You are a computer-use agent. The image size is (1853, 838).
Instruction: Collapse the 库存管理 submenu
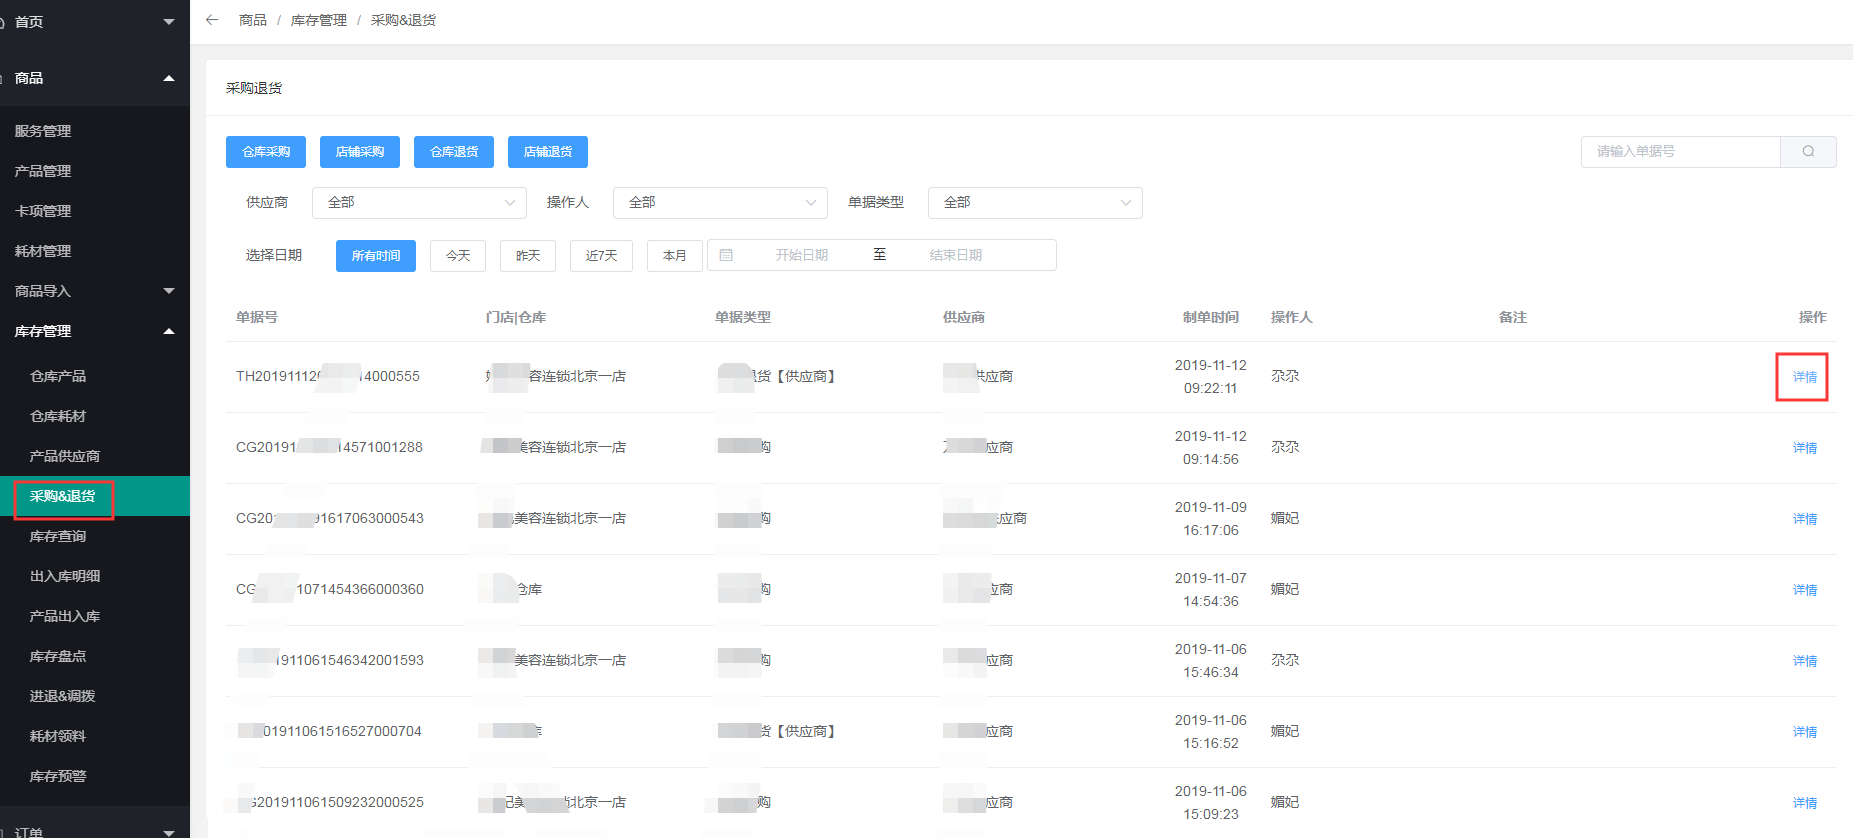coord(168,331)
